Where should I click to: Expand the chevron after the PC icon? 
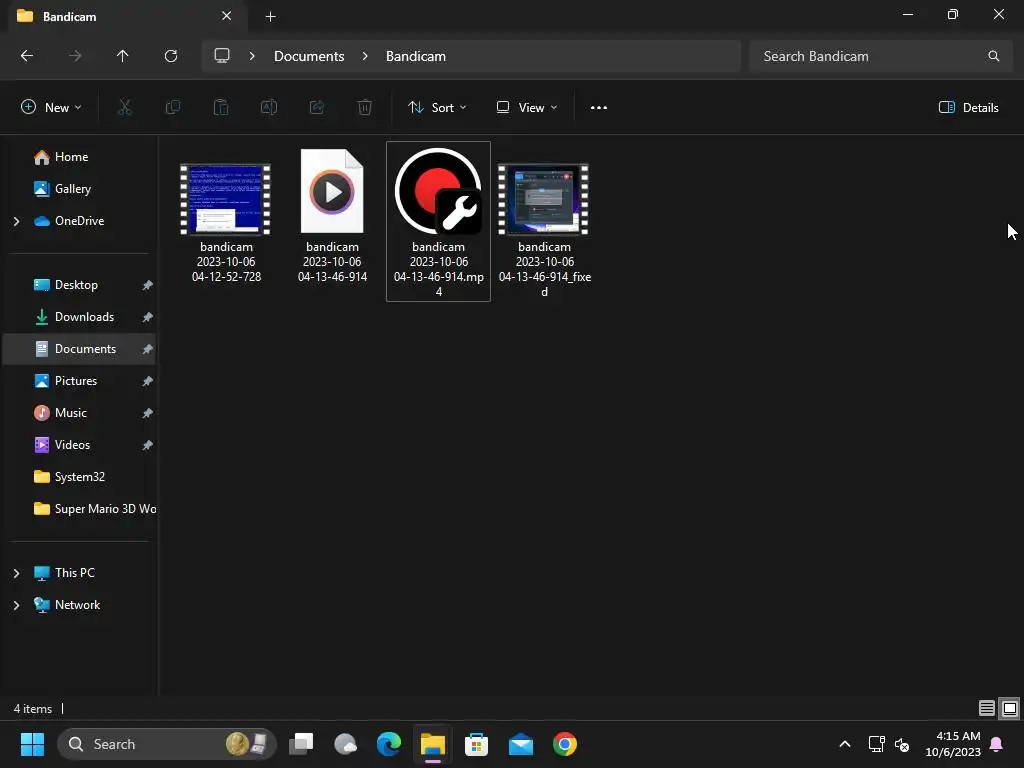(252, 56)
